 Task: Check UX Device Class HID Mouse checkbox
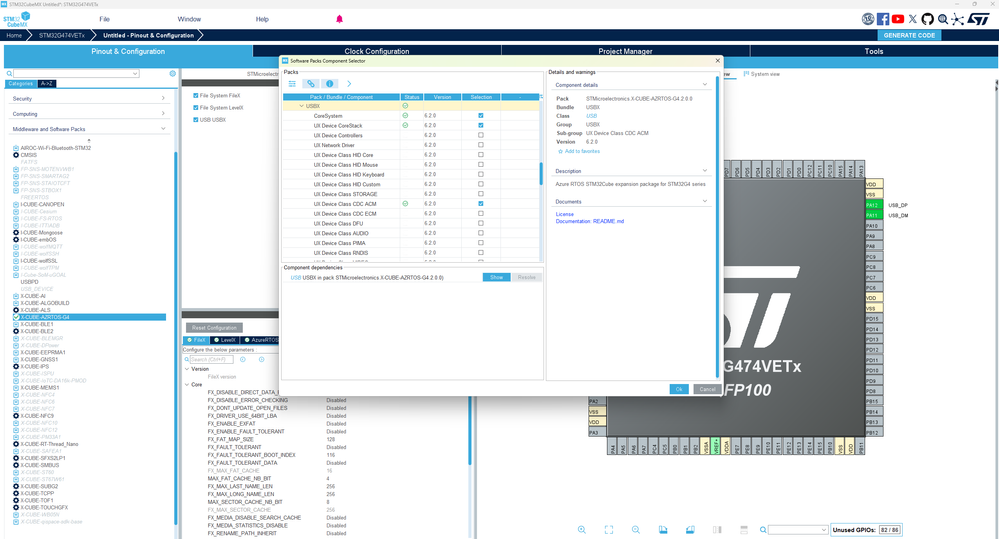pos(480,164)
